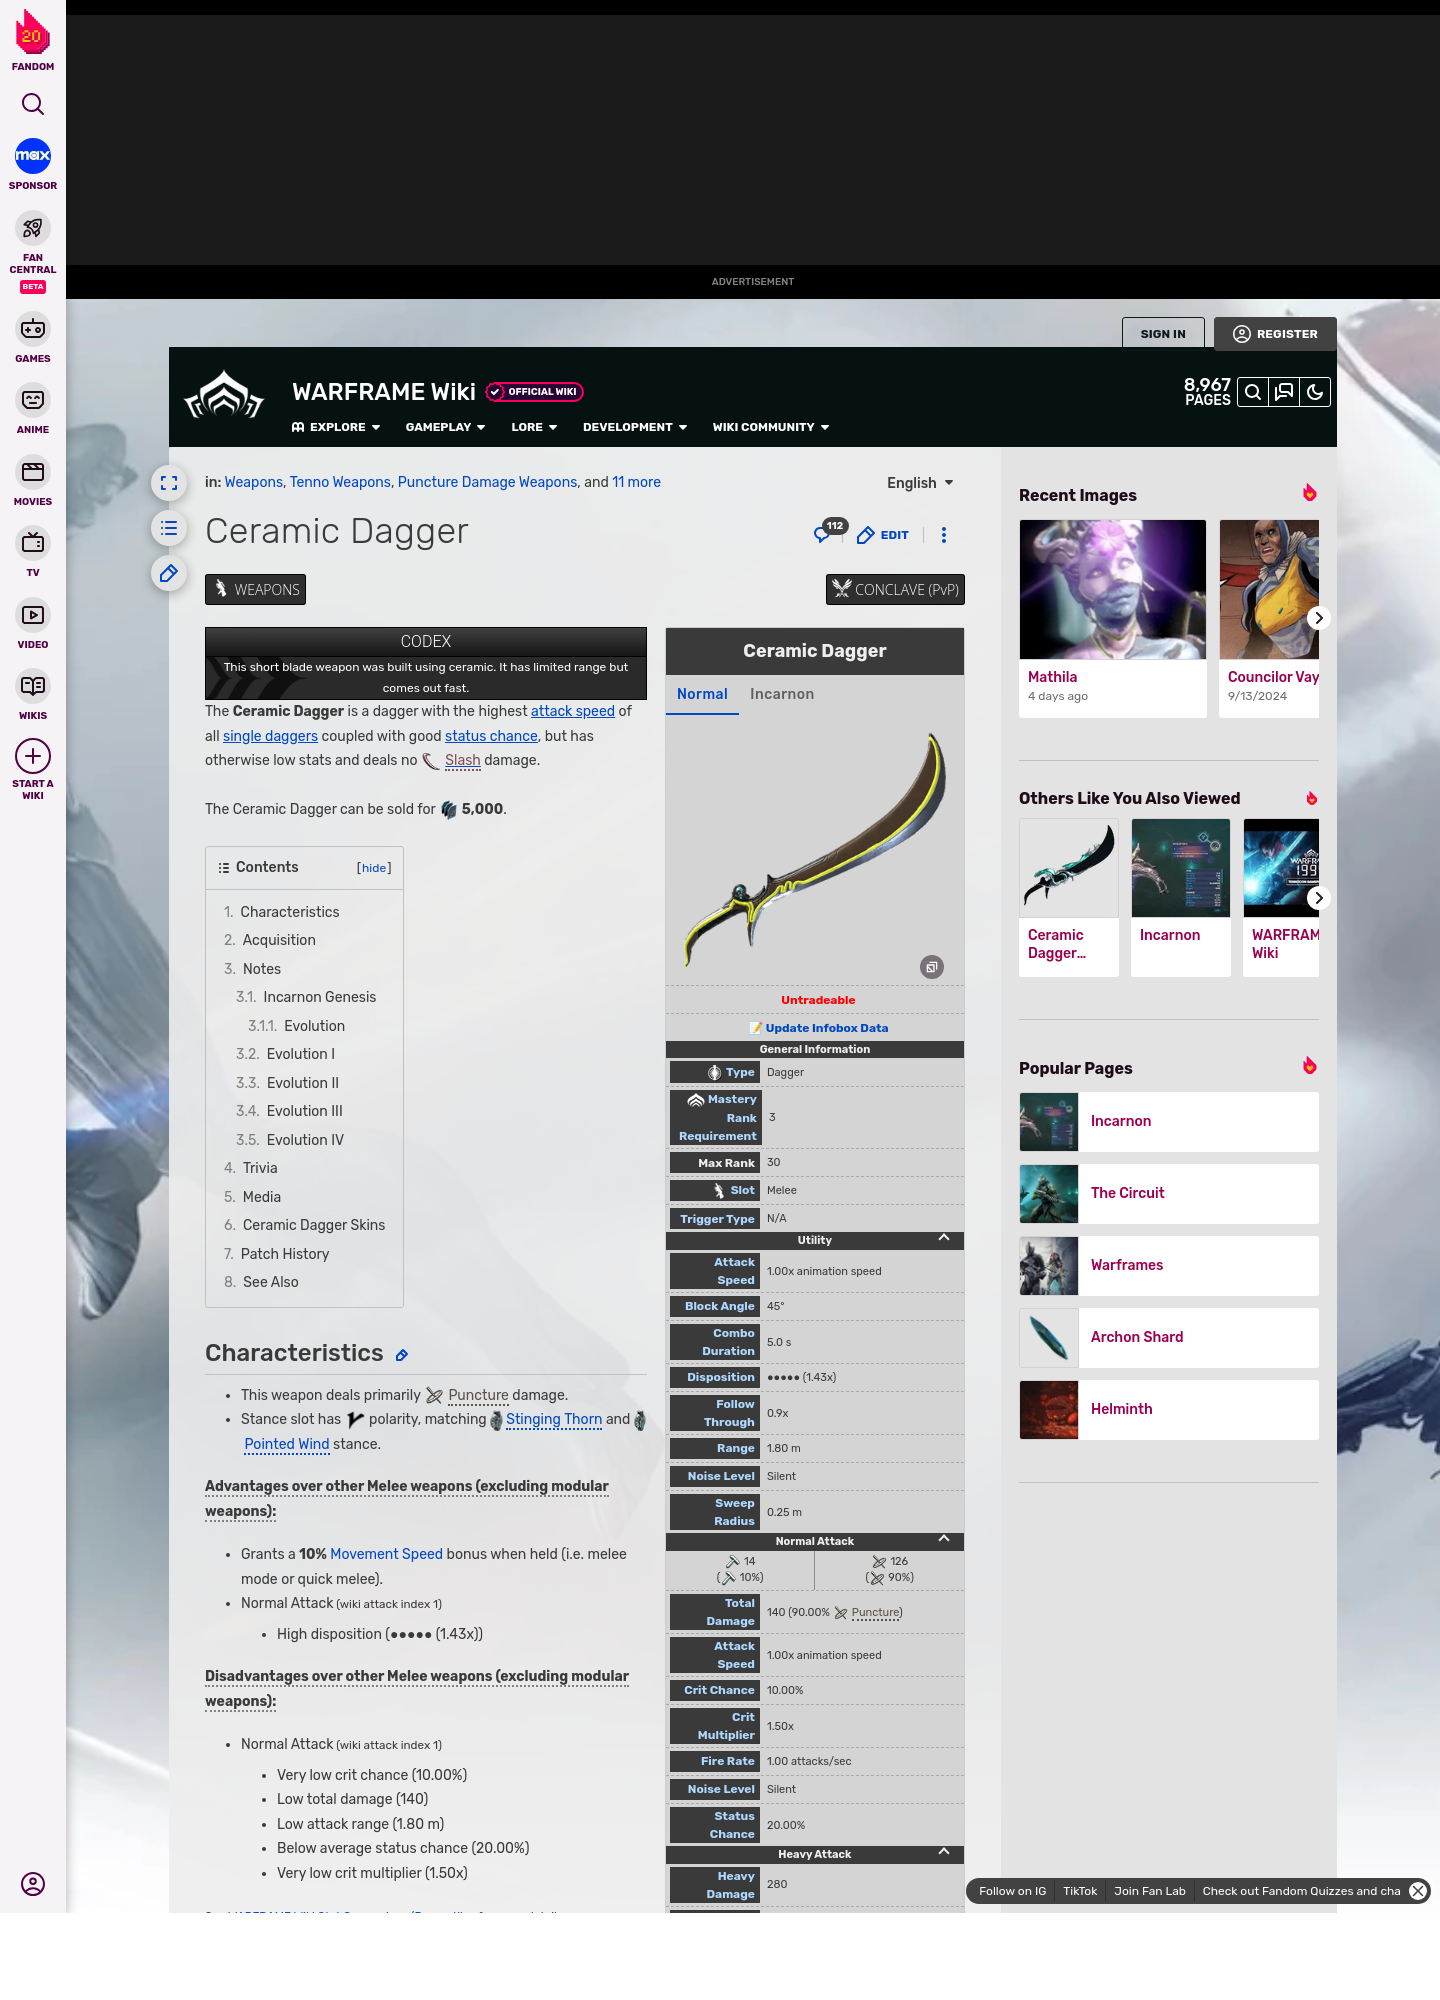Image resolution: width=1440 pixels, height=2000 pixels.
Task: Click the WARFRAME lotus logo
Action: (x=224, y=395)
